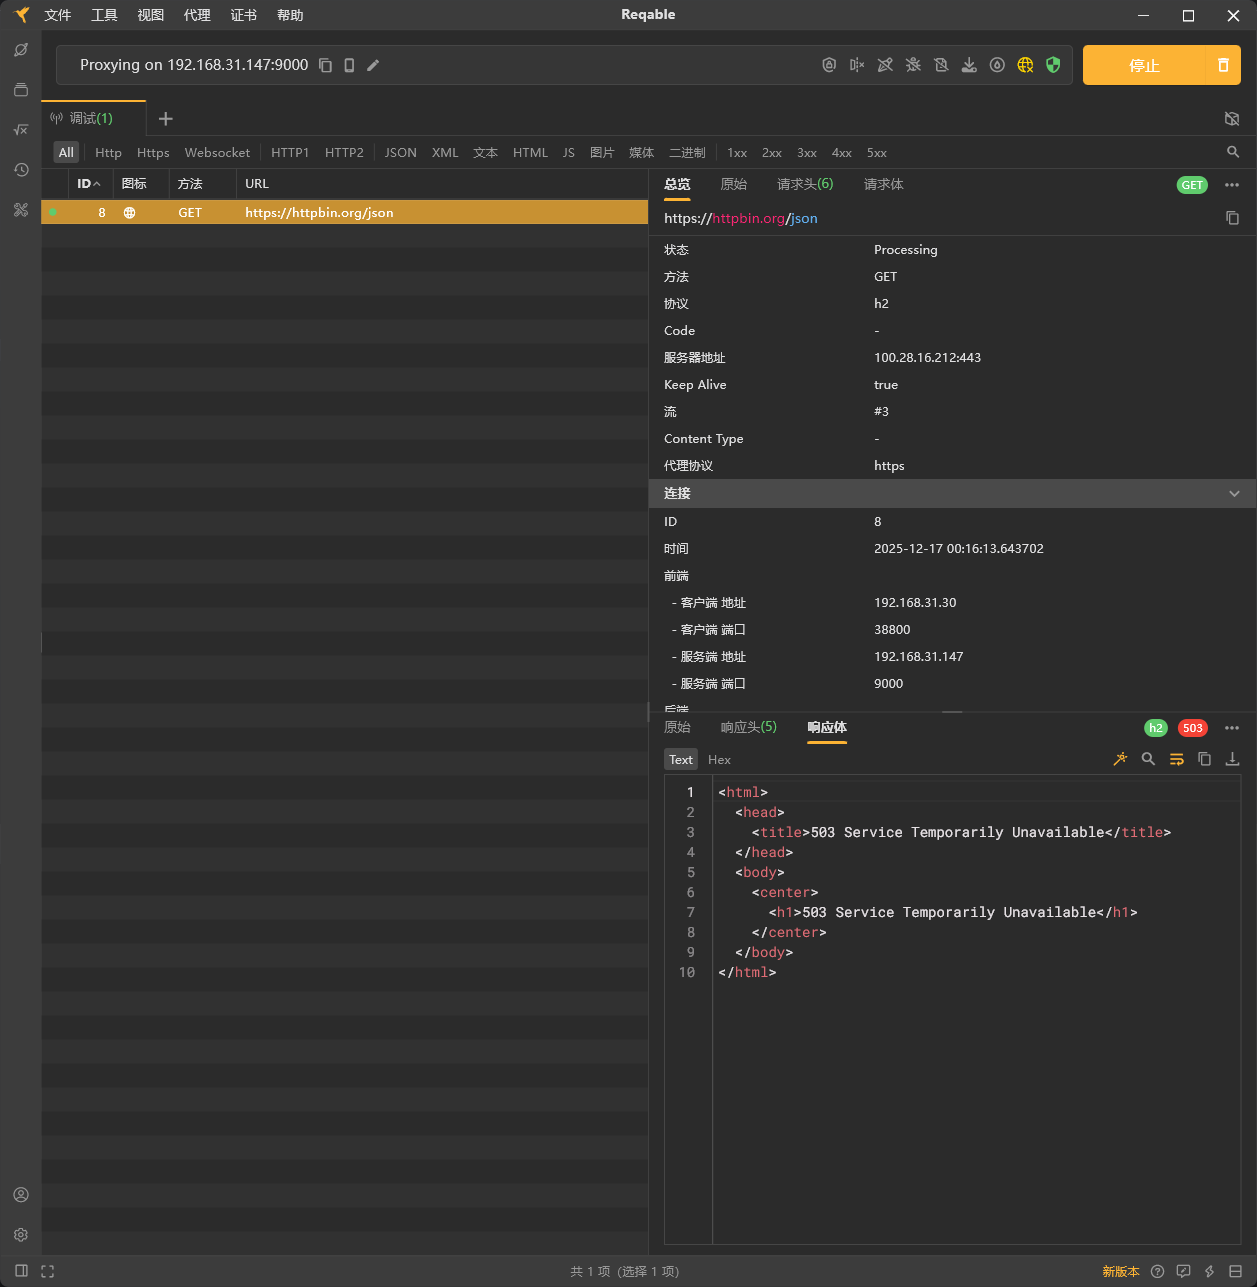Toggle word wrap in response body
This screenshot has width=1257, height=1287.
1176,759
